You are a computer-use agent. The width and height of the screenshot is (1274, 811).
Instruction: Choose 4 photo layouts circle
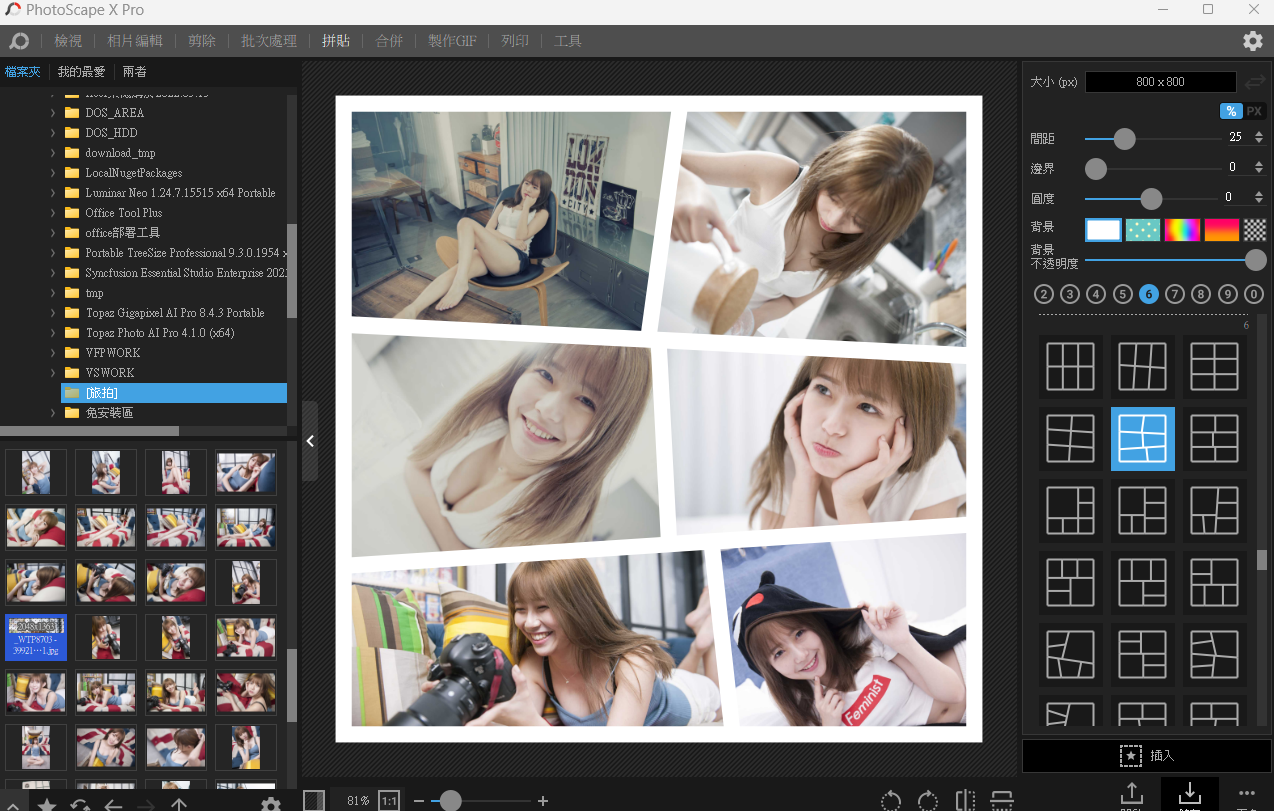click(1096, 294)
